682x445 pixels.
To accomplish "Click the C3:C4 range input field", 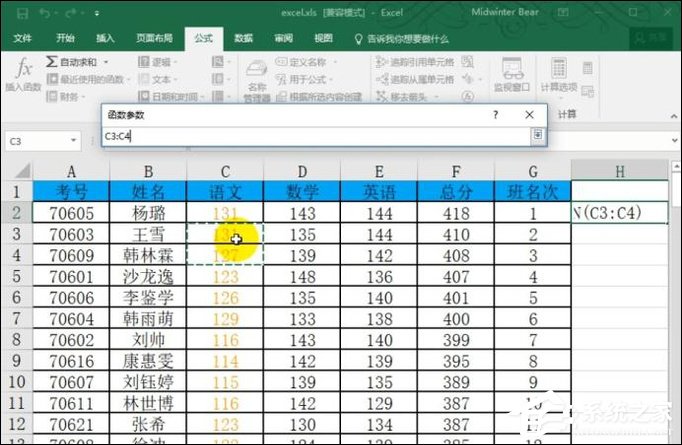I will pyautogui.click(x=316, y=136).
